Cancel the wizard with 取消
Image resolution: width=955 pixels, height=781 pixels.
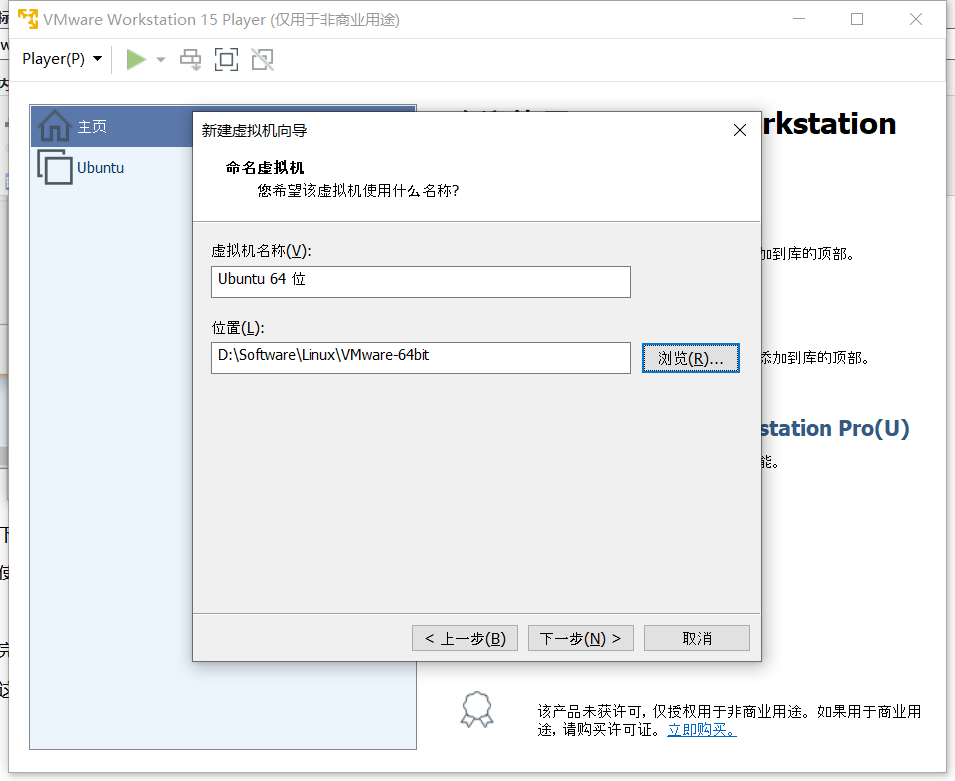coord(697,638)
